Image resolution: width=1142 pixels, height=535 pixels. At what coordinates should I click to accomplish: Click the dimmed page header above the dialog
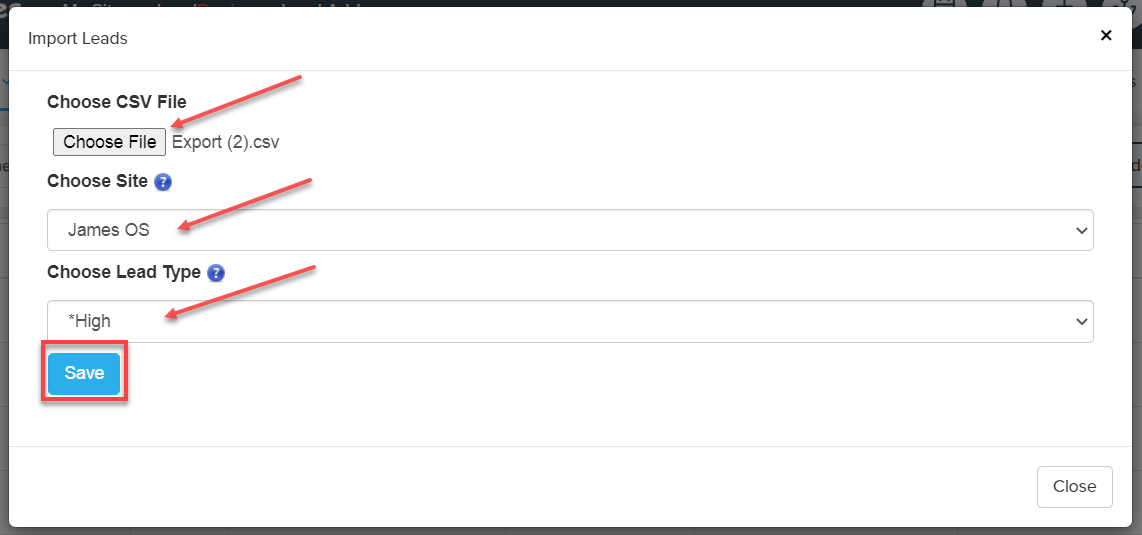click(500, 4)
